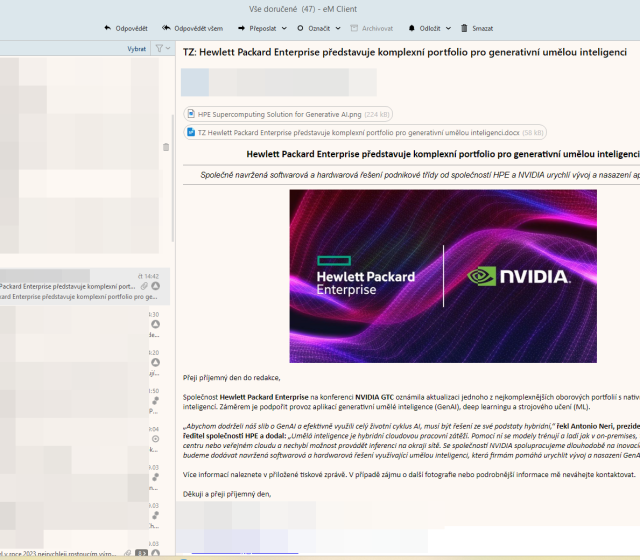The image size is (640, 560).
Task: Expand the Odložit dropdown arrow
Action: (x=448, y=28)
